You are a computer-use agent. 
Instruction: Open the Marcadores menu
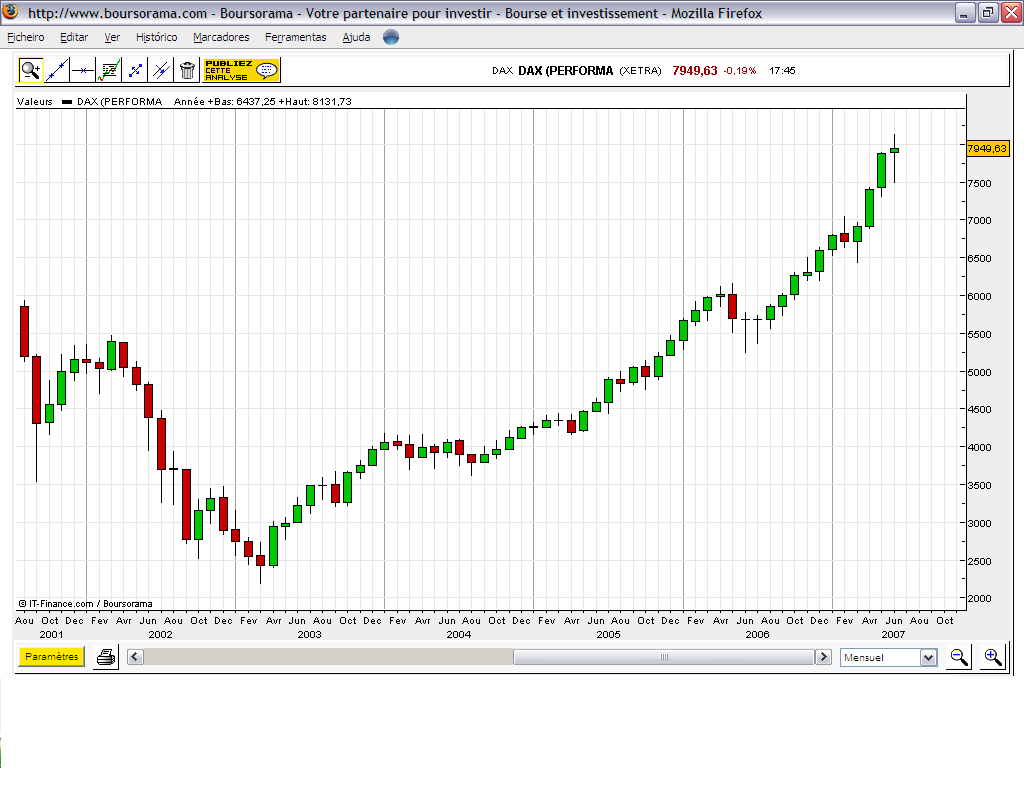(221, 37)
